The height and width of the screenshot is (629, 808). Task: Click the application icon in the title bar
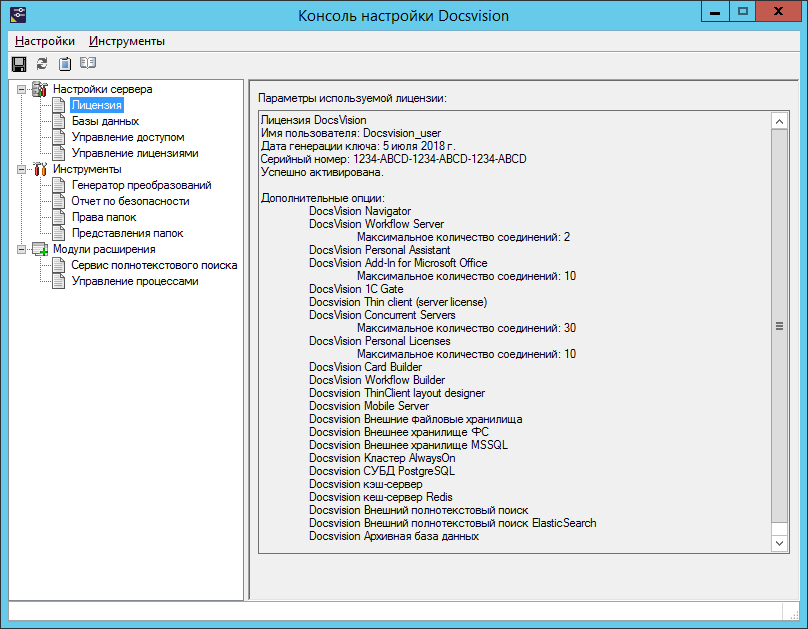18,14
